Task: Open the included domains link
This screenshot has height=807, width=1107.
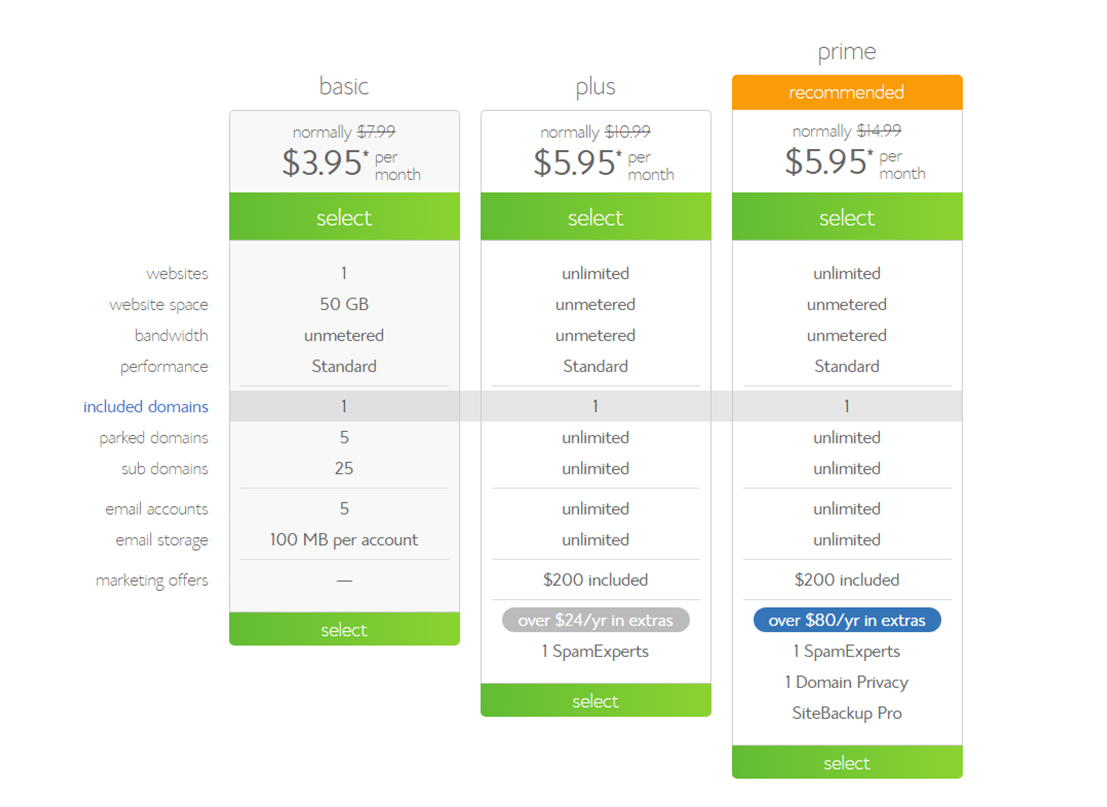Action: (145, 407)
